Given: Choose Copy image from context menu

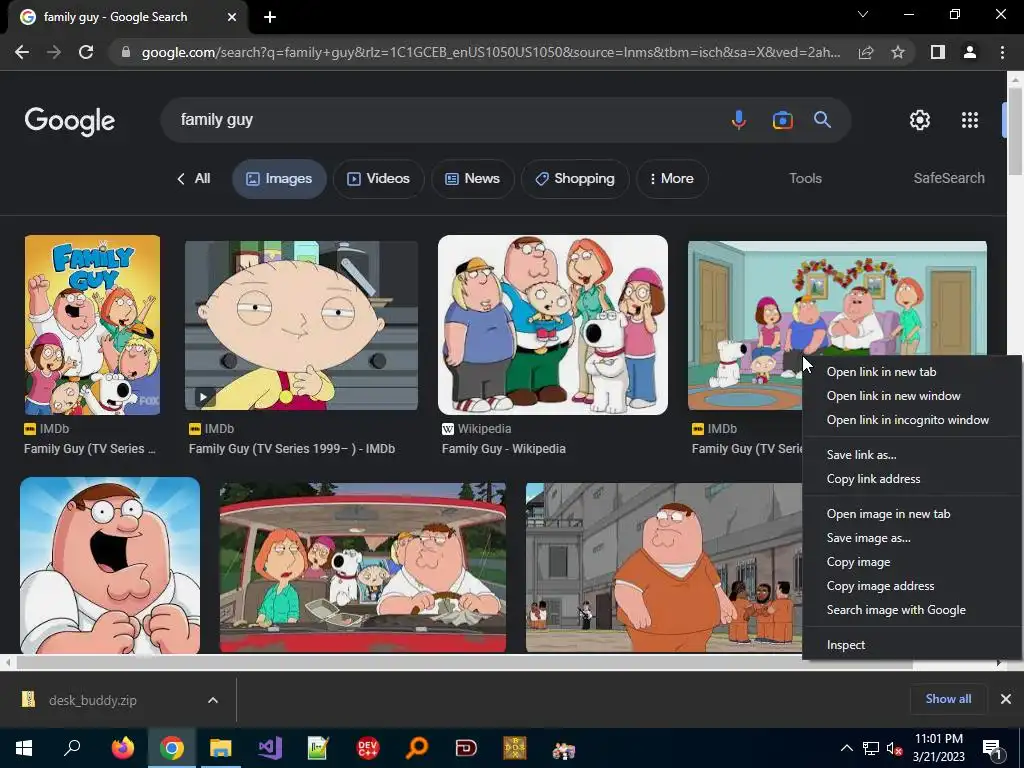Looking at the screenshot, I should [912, 562].
